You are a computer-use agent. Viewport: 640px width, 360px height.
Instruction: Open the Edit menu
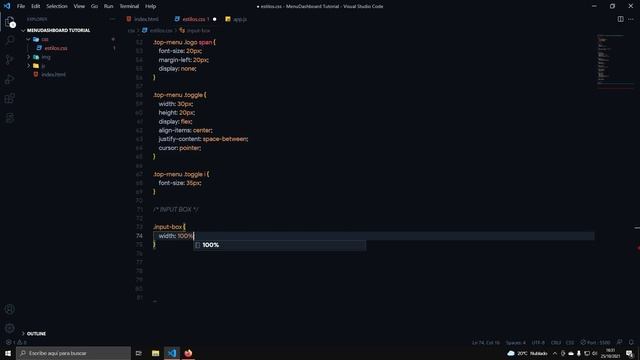36,6
